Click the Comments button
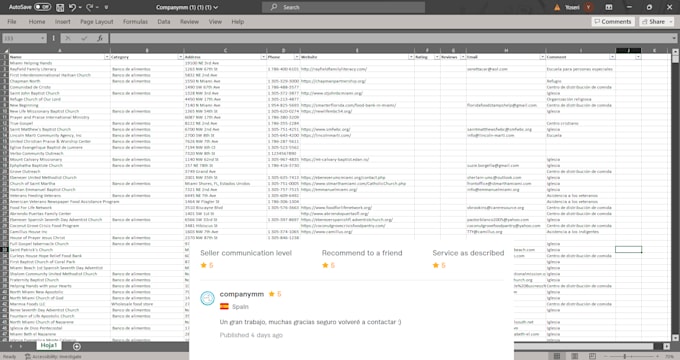The image size is (680, 360). pos(613,21)
